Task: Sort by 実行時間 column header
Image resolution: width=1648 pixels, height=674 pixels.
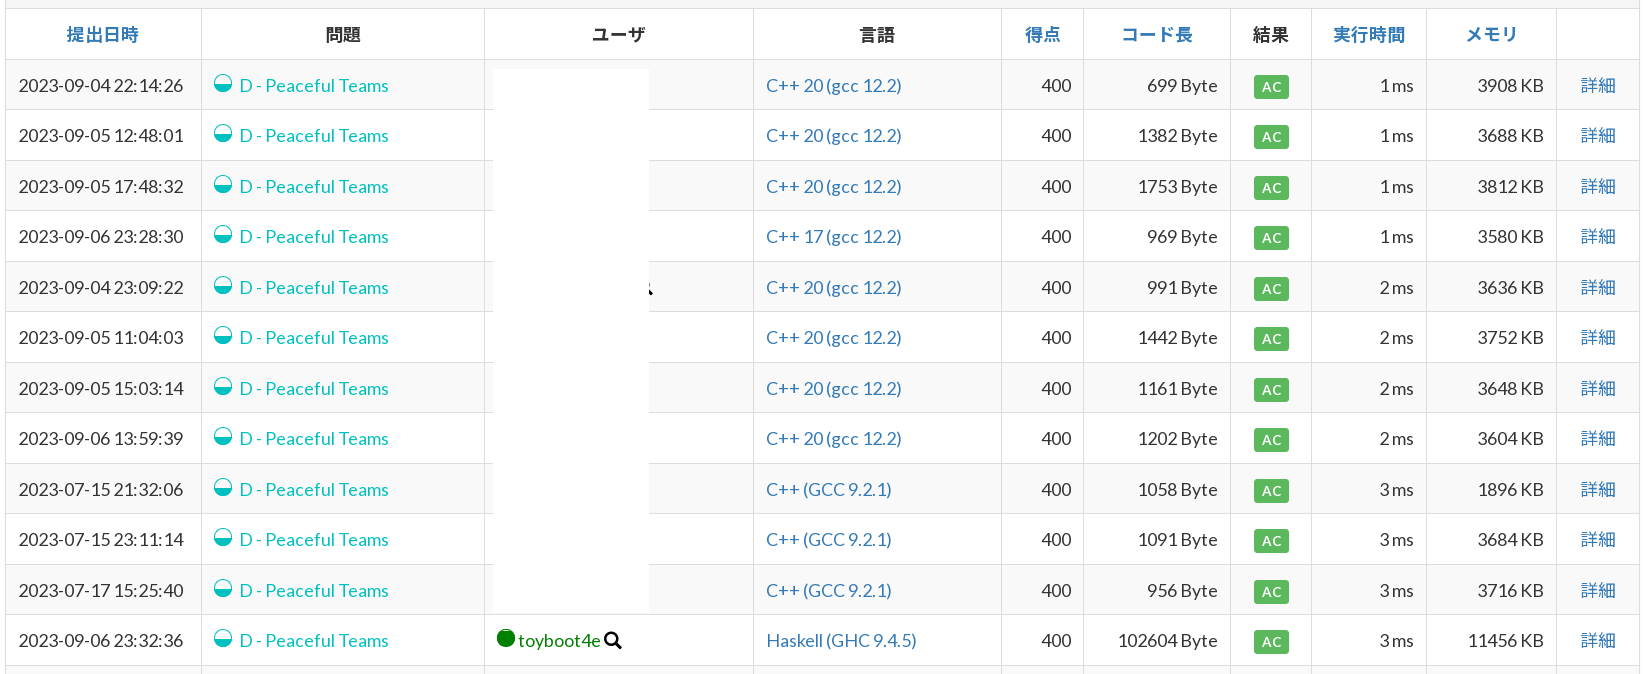Action: [1368, 35]
